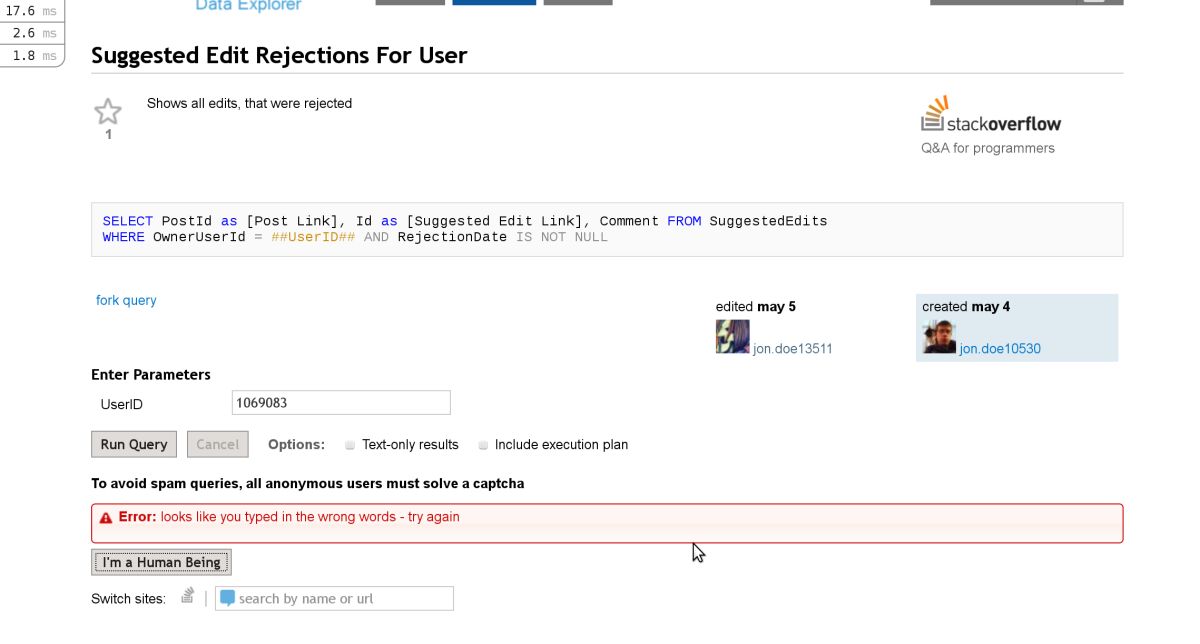Screen dimensions: 1200x644
Task: Toggle Include execution plan checkbox
Action: [483, 445]
